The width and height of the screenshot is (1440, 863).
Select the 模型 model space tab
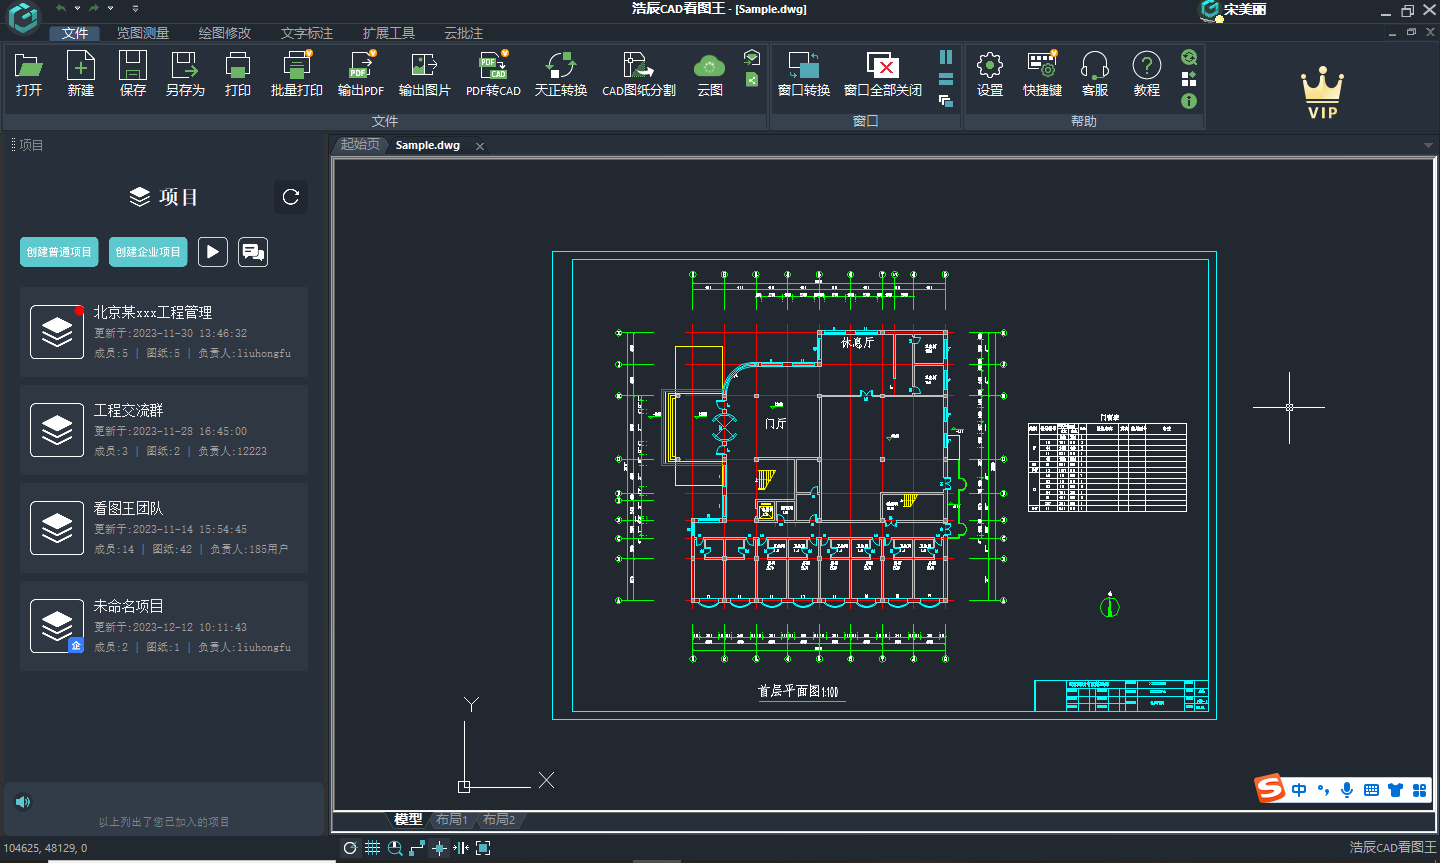pyautogui.click(x=408, y=819)
